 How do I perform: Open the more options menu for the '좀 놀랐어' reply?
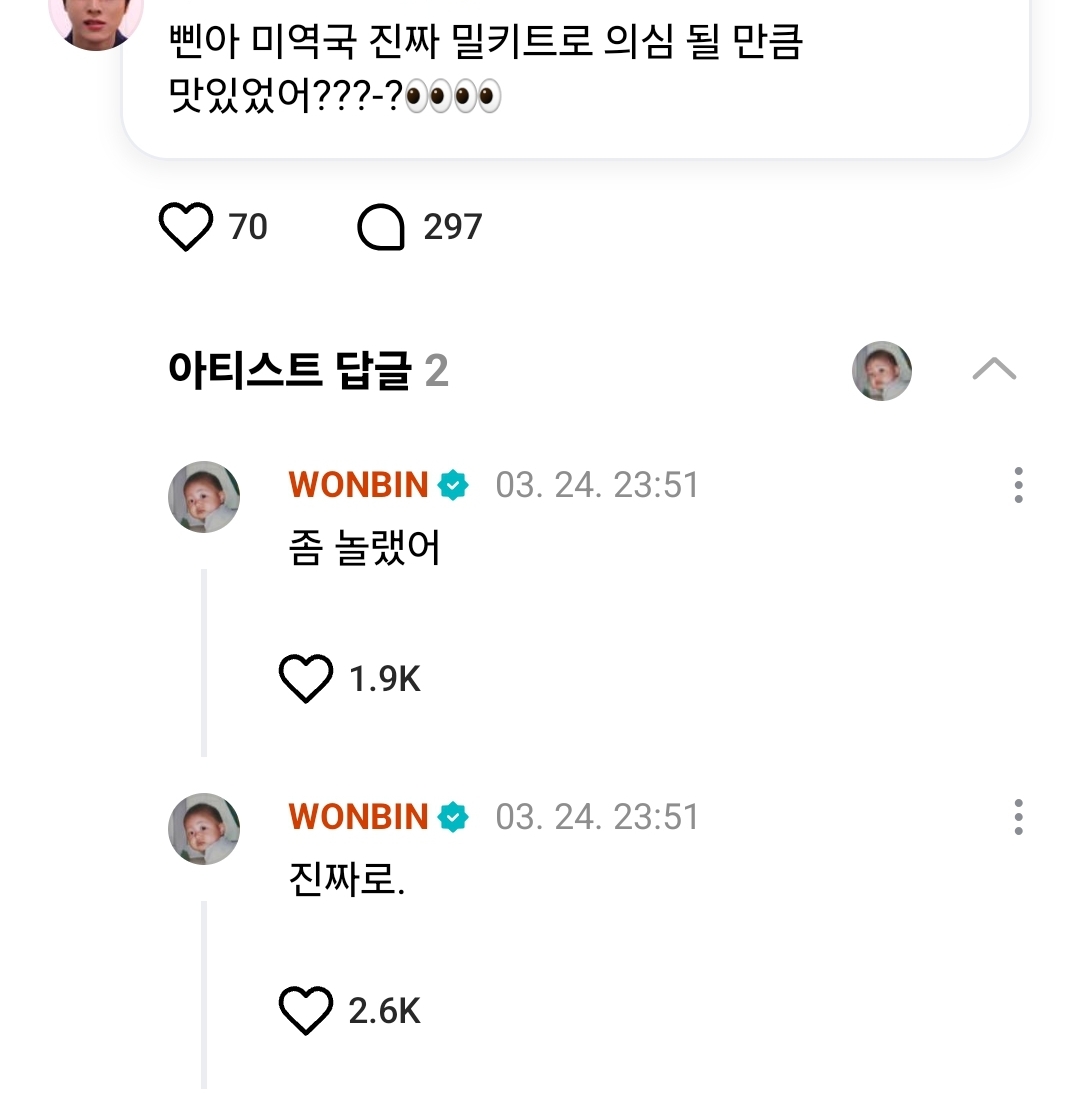[1018, 485]
